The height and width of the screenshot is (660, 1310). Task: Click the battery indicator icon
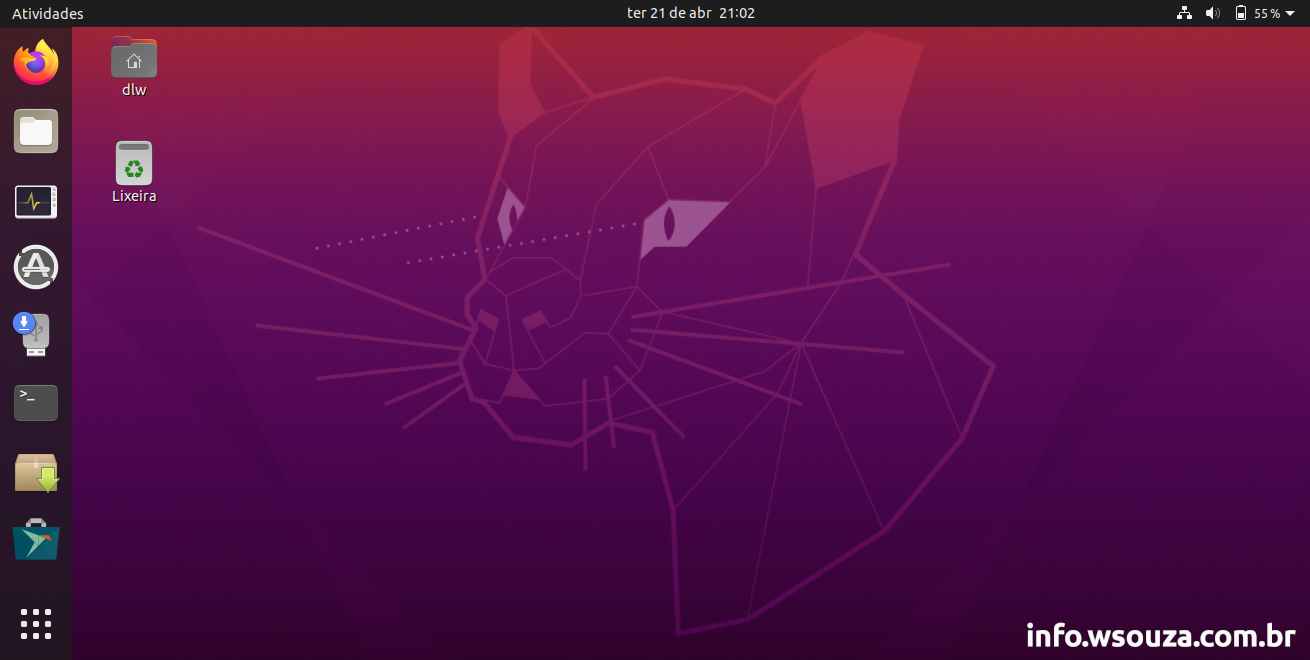[x=1241, y=13]
